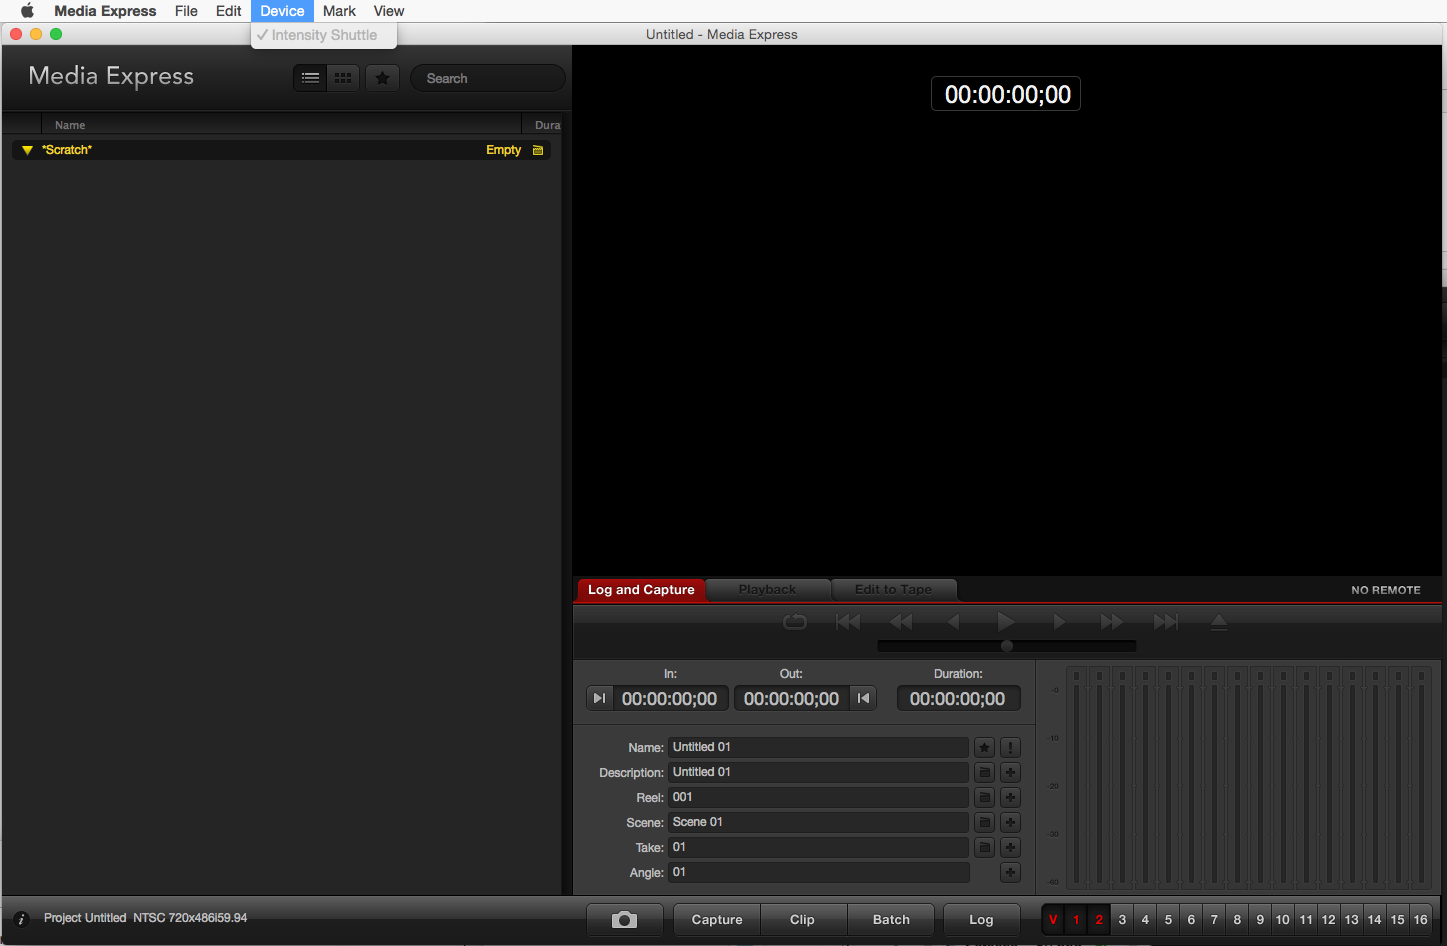
Task: Increment Reel with its plus button
Action: pyautogui.click(x=1011, y=797)
